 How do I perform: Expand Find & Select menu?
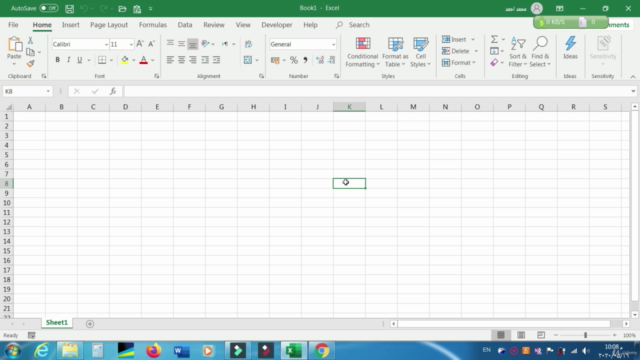[540, 52]
